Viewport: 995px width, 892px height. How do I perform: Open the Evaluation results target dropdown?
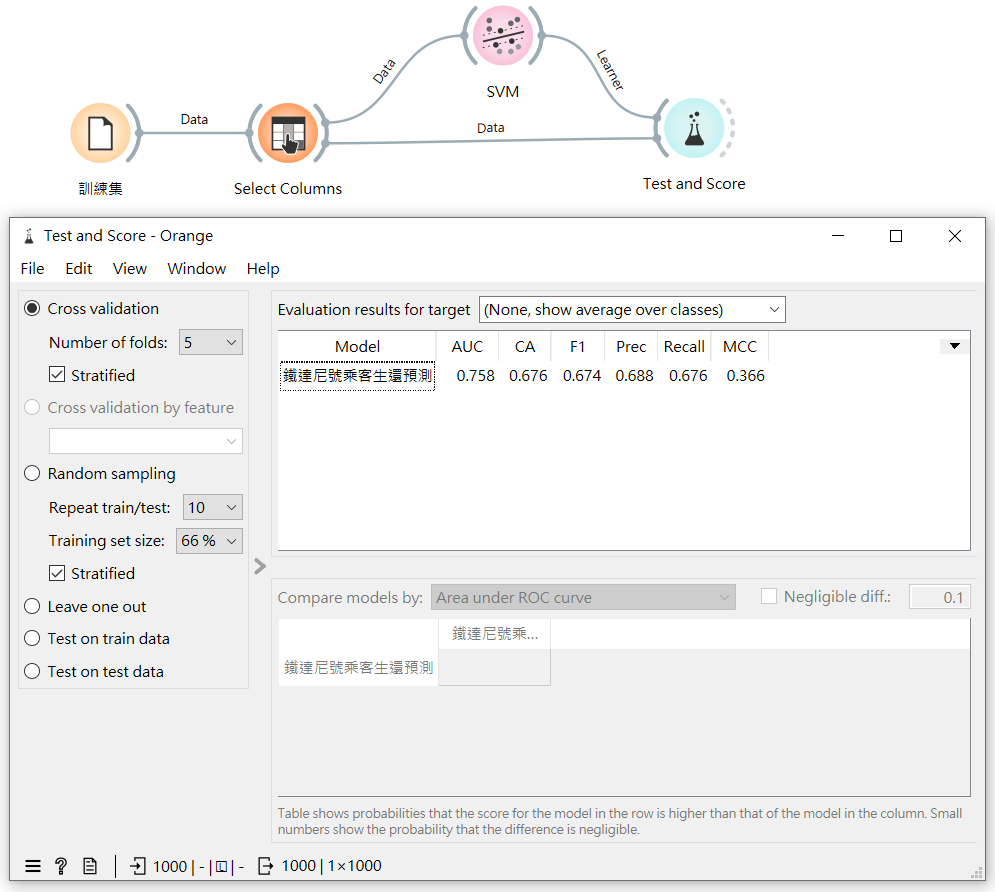coord(632,310)
